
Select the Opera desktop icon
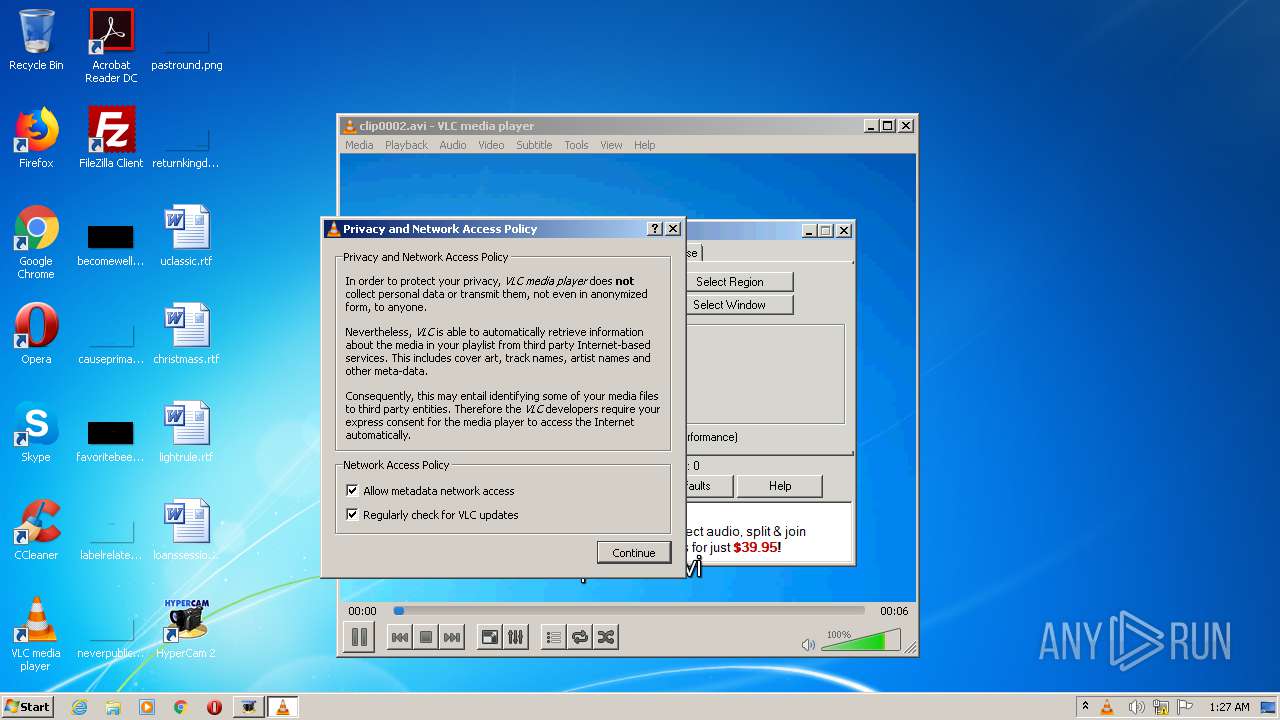(x=36, y=333)
